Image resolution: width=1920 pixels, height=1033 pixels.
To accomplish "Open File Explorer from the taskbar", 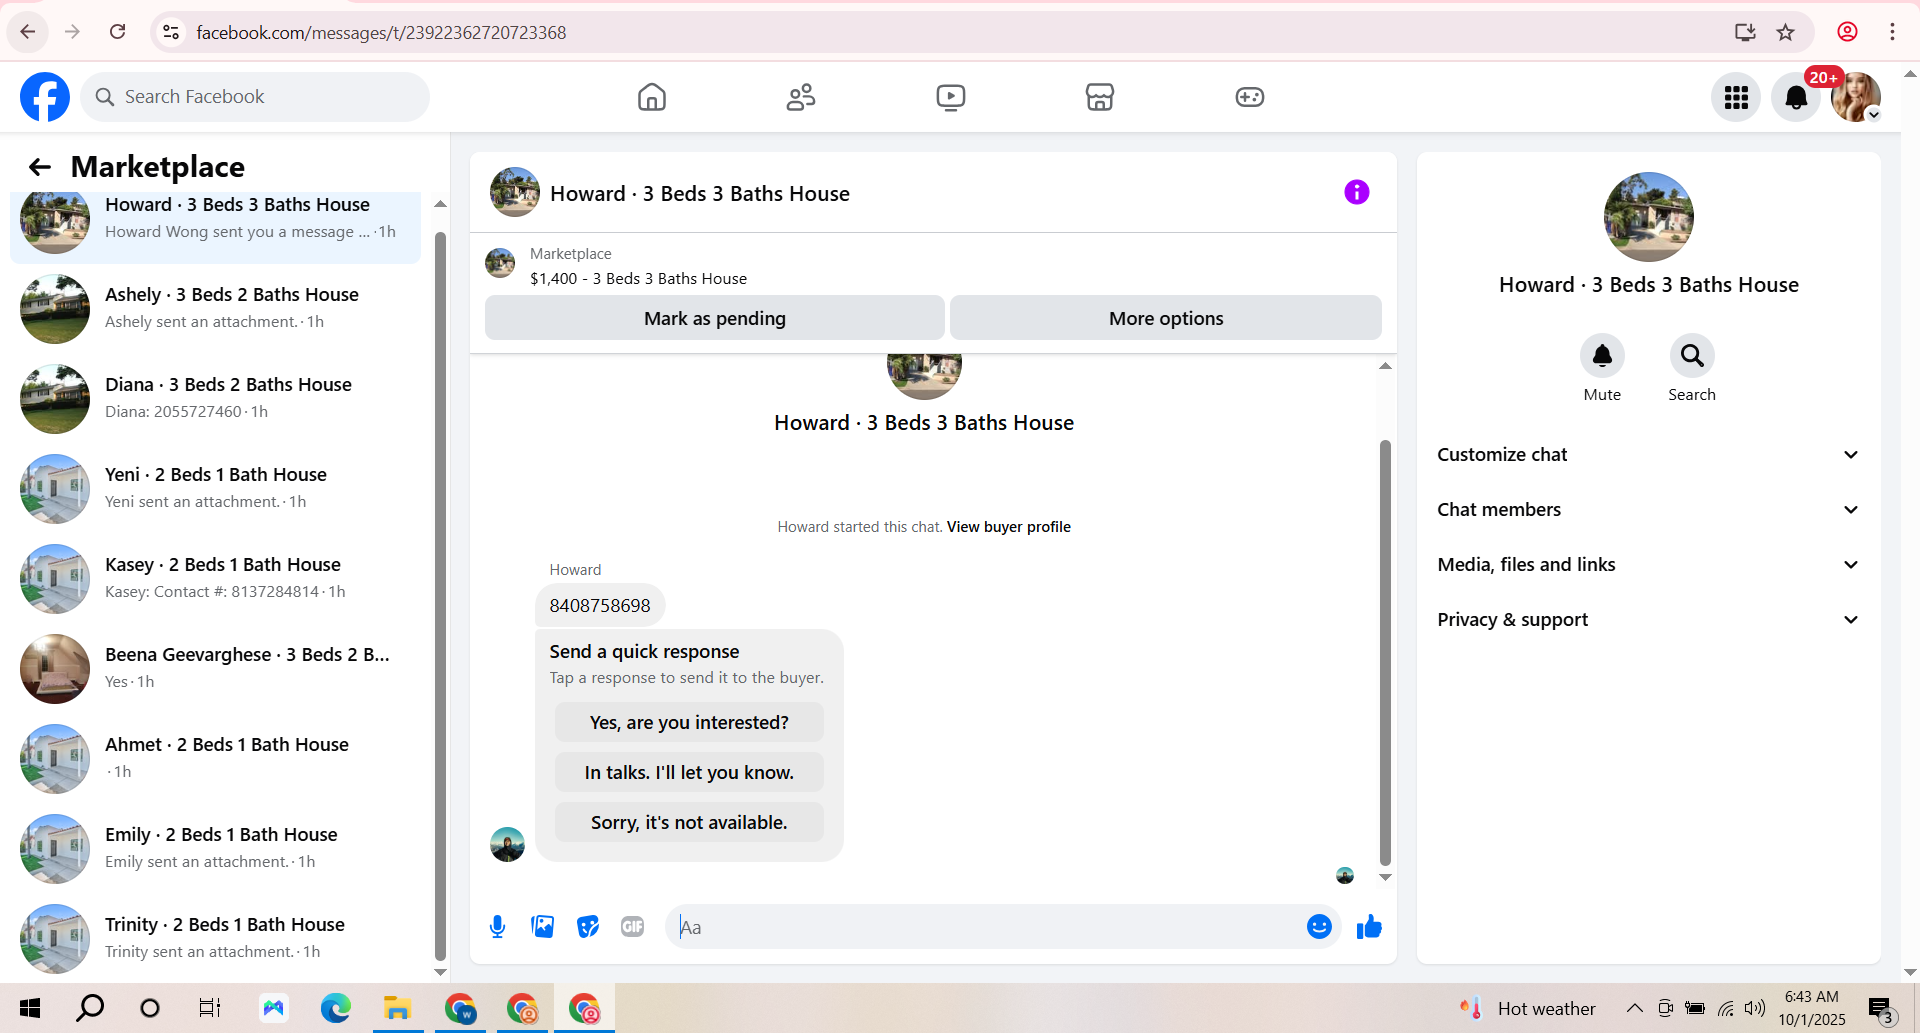I will [397, 1008].
